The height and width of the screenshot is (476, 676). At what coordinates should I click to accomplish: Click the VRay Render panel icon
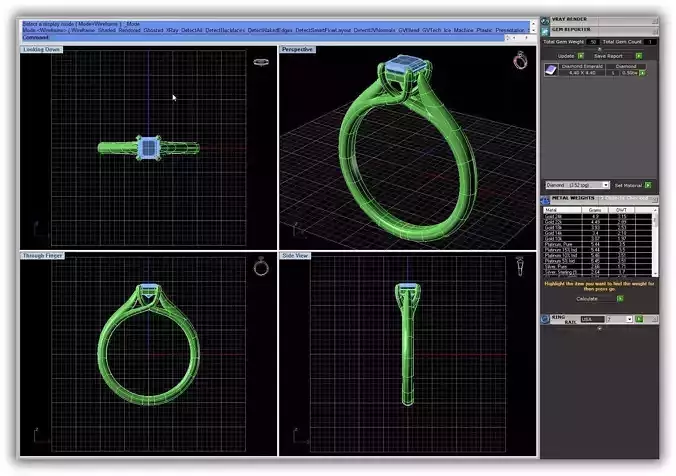click(545, 21)
